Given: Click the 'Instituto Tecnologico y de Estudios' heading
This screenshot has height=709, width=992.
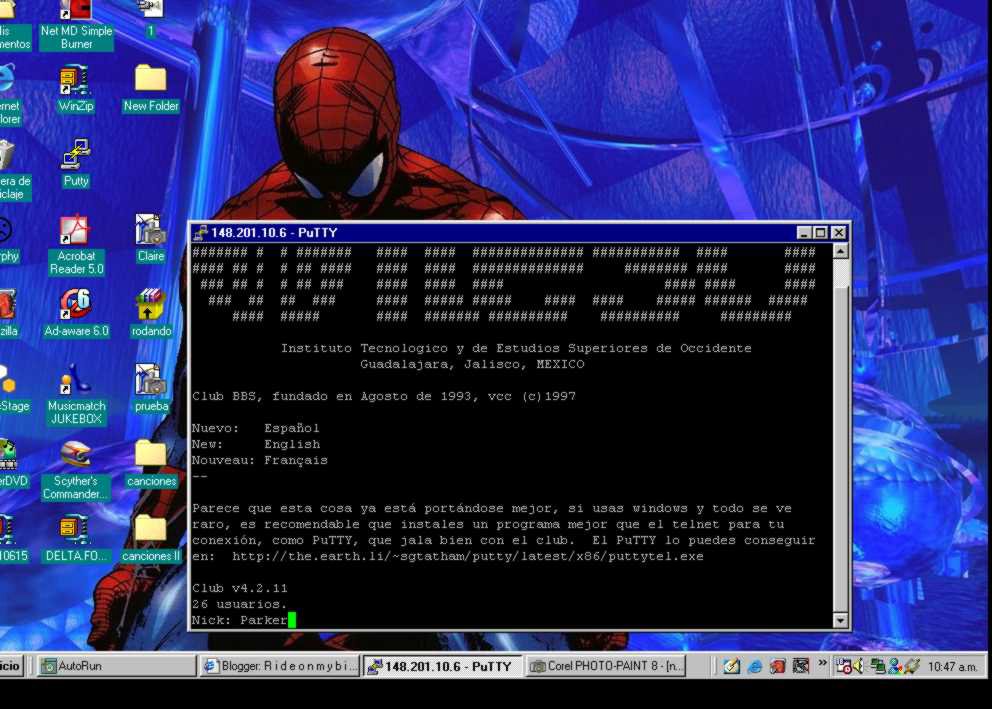Looking at the screenshot, I should pos(516,348).
